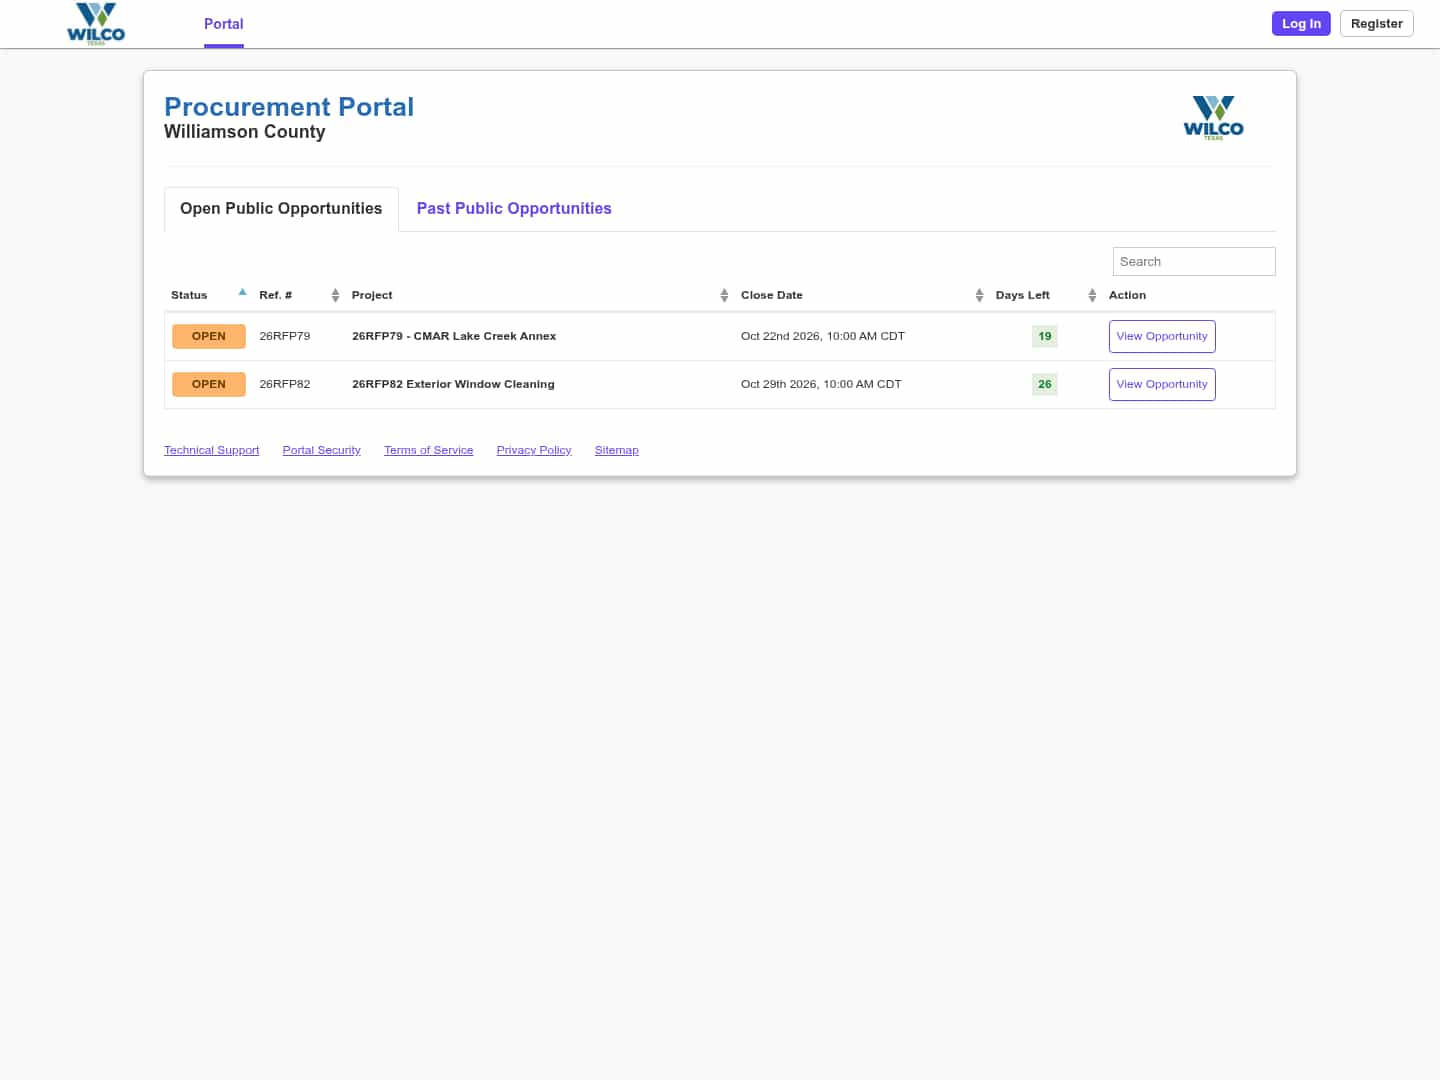The width and height of the screenshot is (1440, 1080).
Task: View Opportunity for Exterior Window Cleaning
Action: click(x=1162, y=384)
